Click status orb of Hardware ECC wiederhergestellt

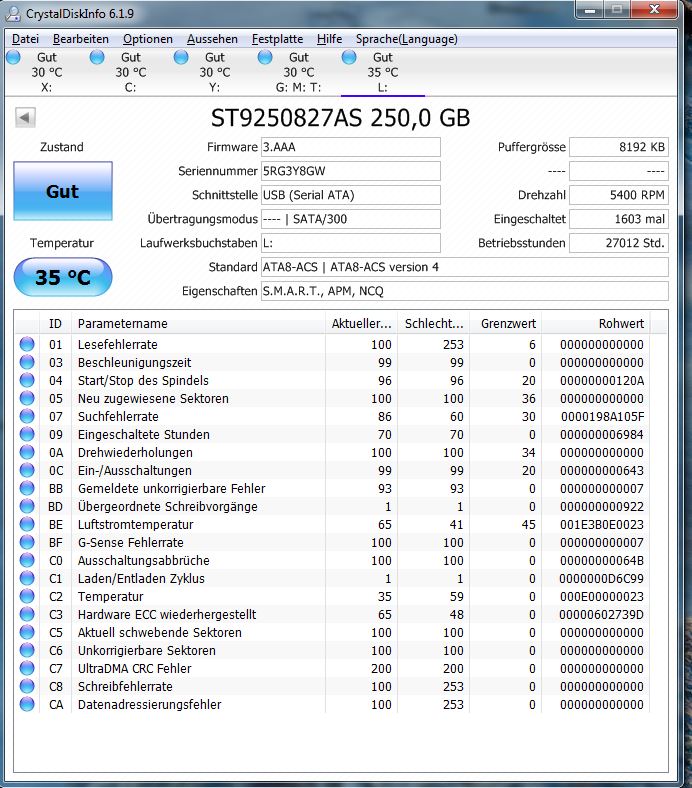click(x=27, y=615)
